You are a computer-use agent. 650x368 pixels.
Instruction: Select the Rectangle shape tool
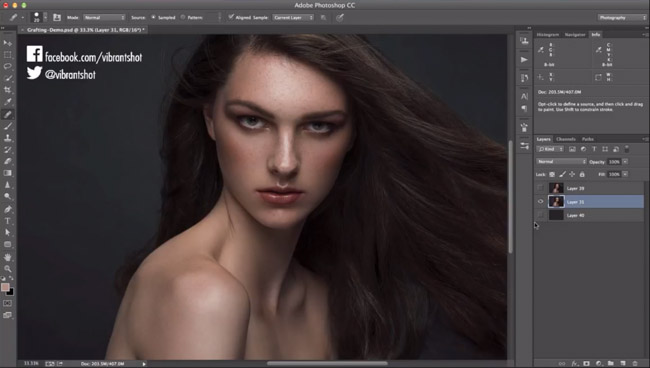tap(7, 245)
